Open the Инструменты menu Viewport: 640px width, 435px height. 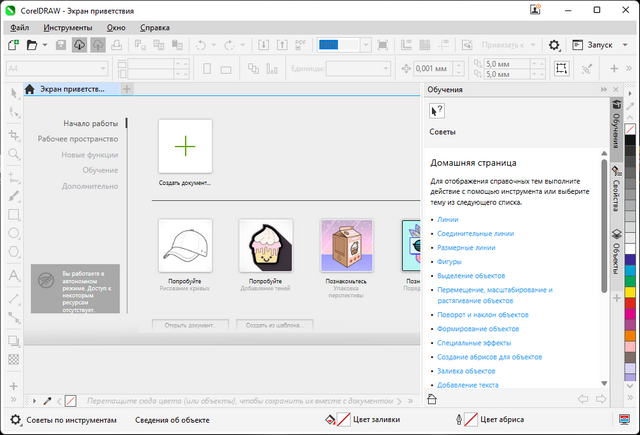[68, 28]
